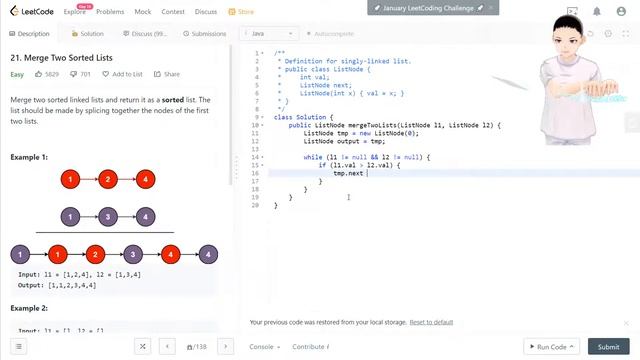640x360 pixels.
Task: Open the playground terminal icon
Action: (572, 11)
